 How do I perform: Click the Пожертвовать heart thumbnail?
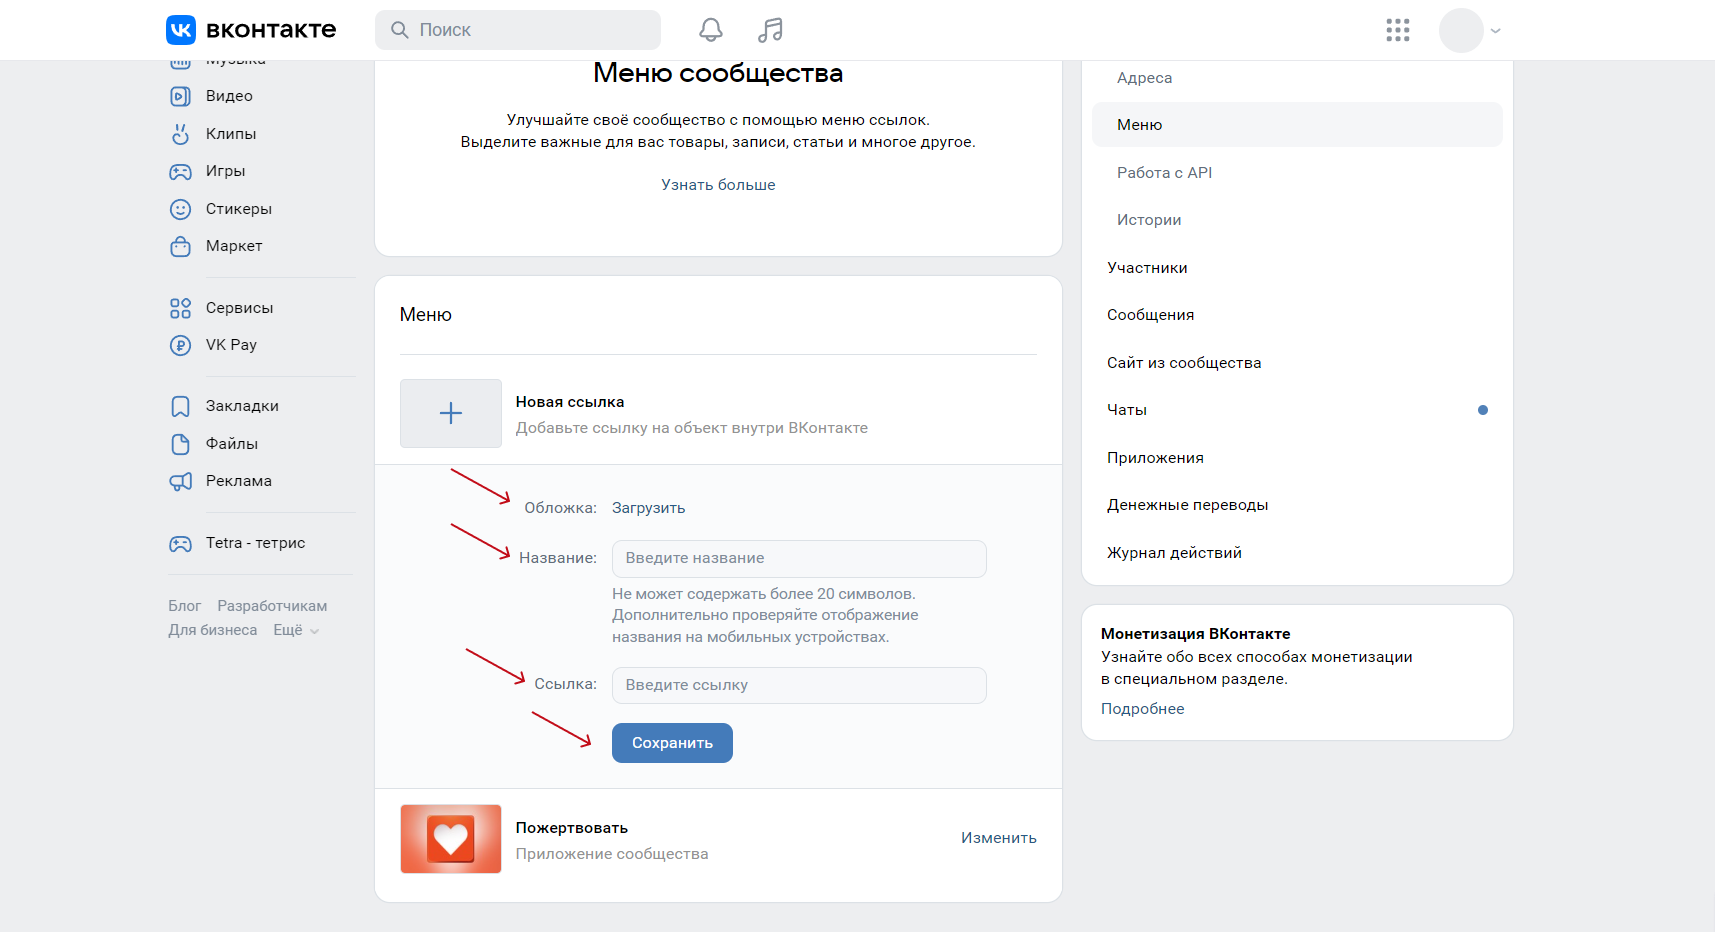[451, 839]
